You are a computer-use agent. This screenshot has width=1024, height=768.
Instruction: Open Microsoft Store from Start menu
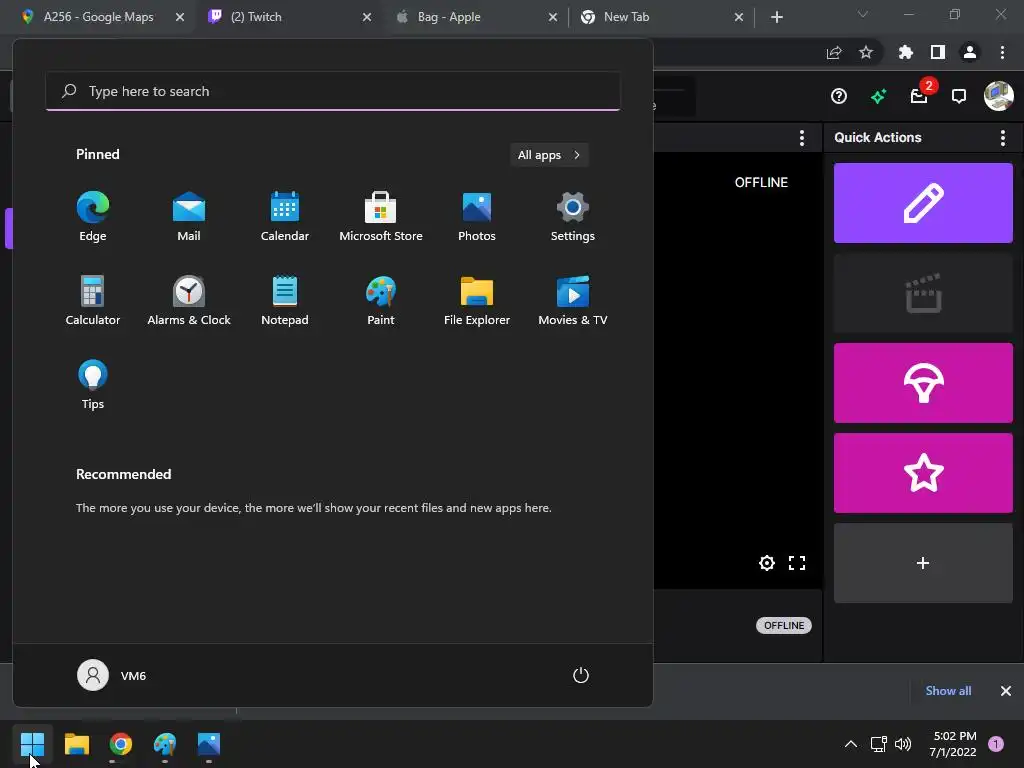tap(381, 217)
